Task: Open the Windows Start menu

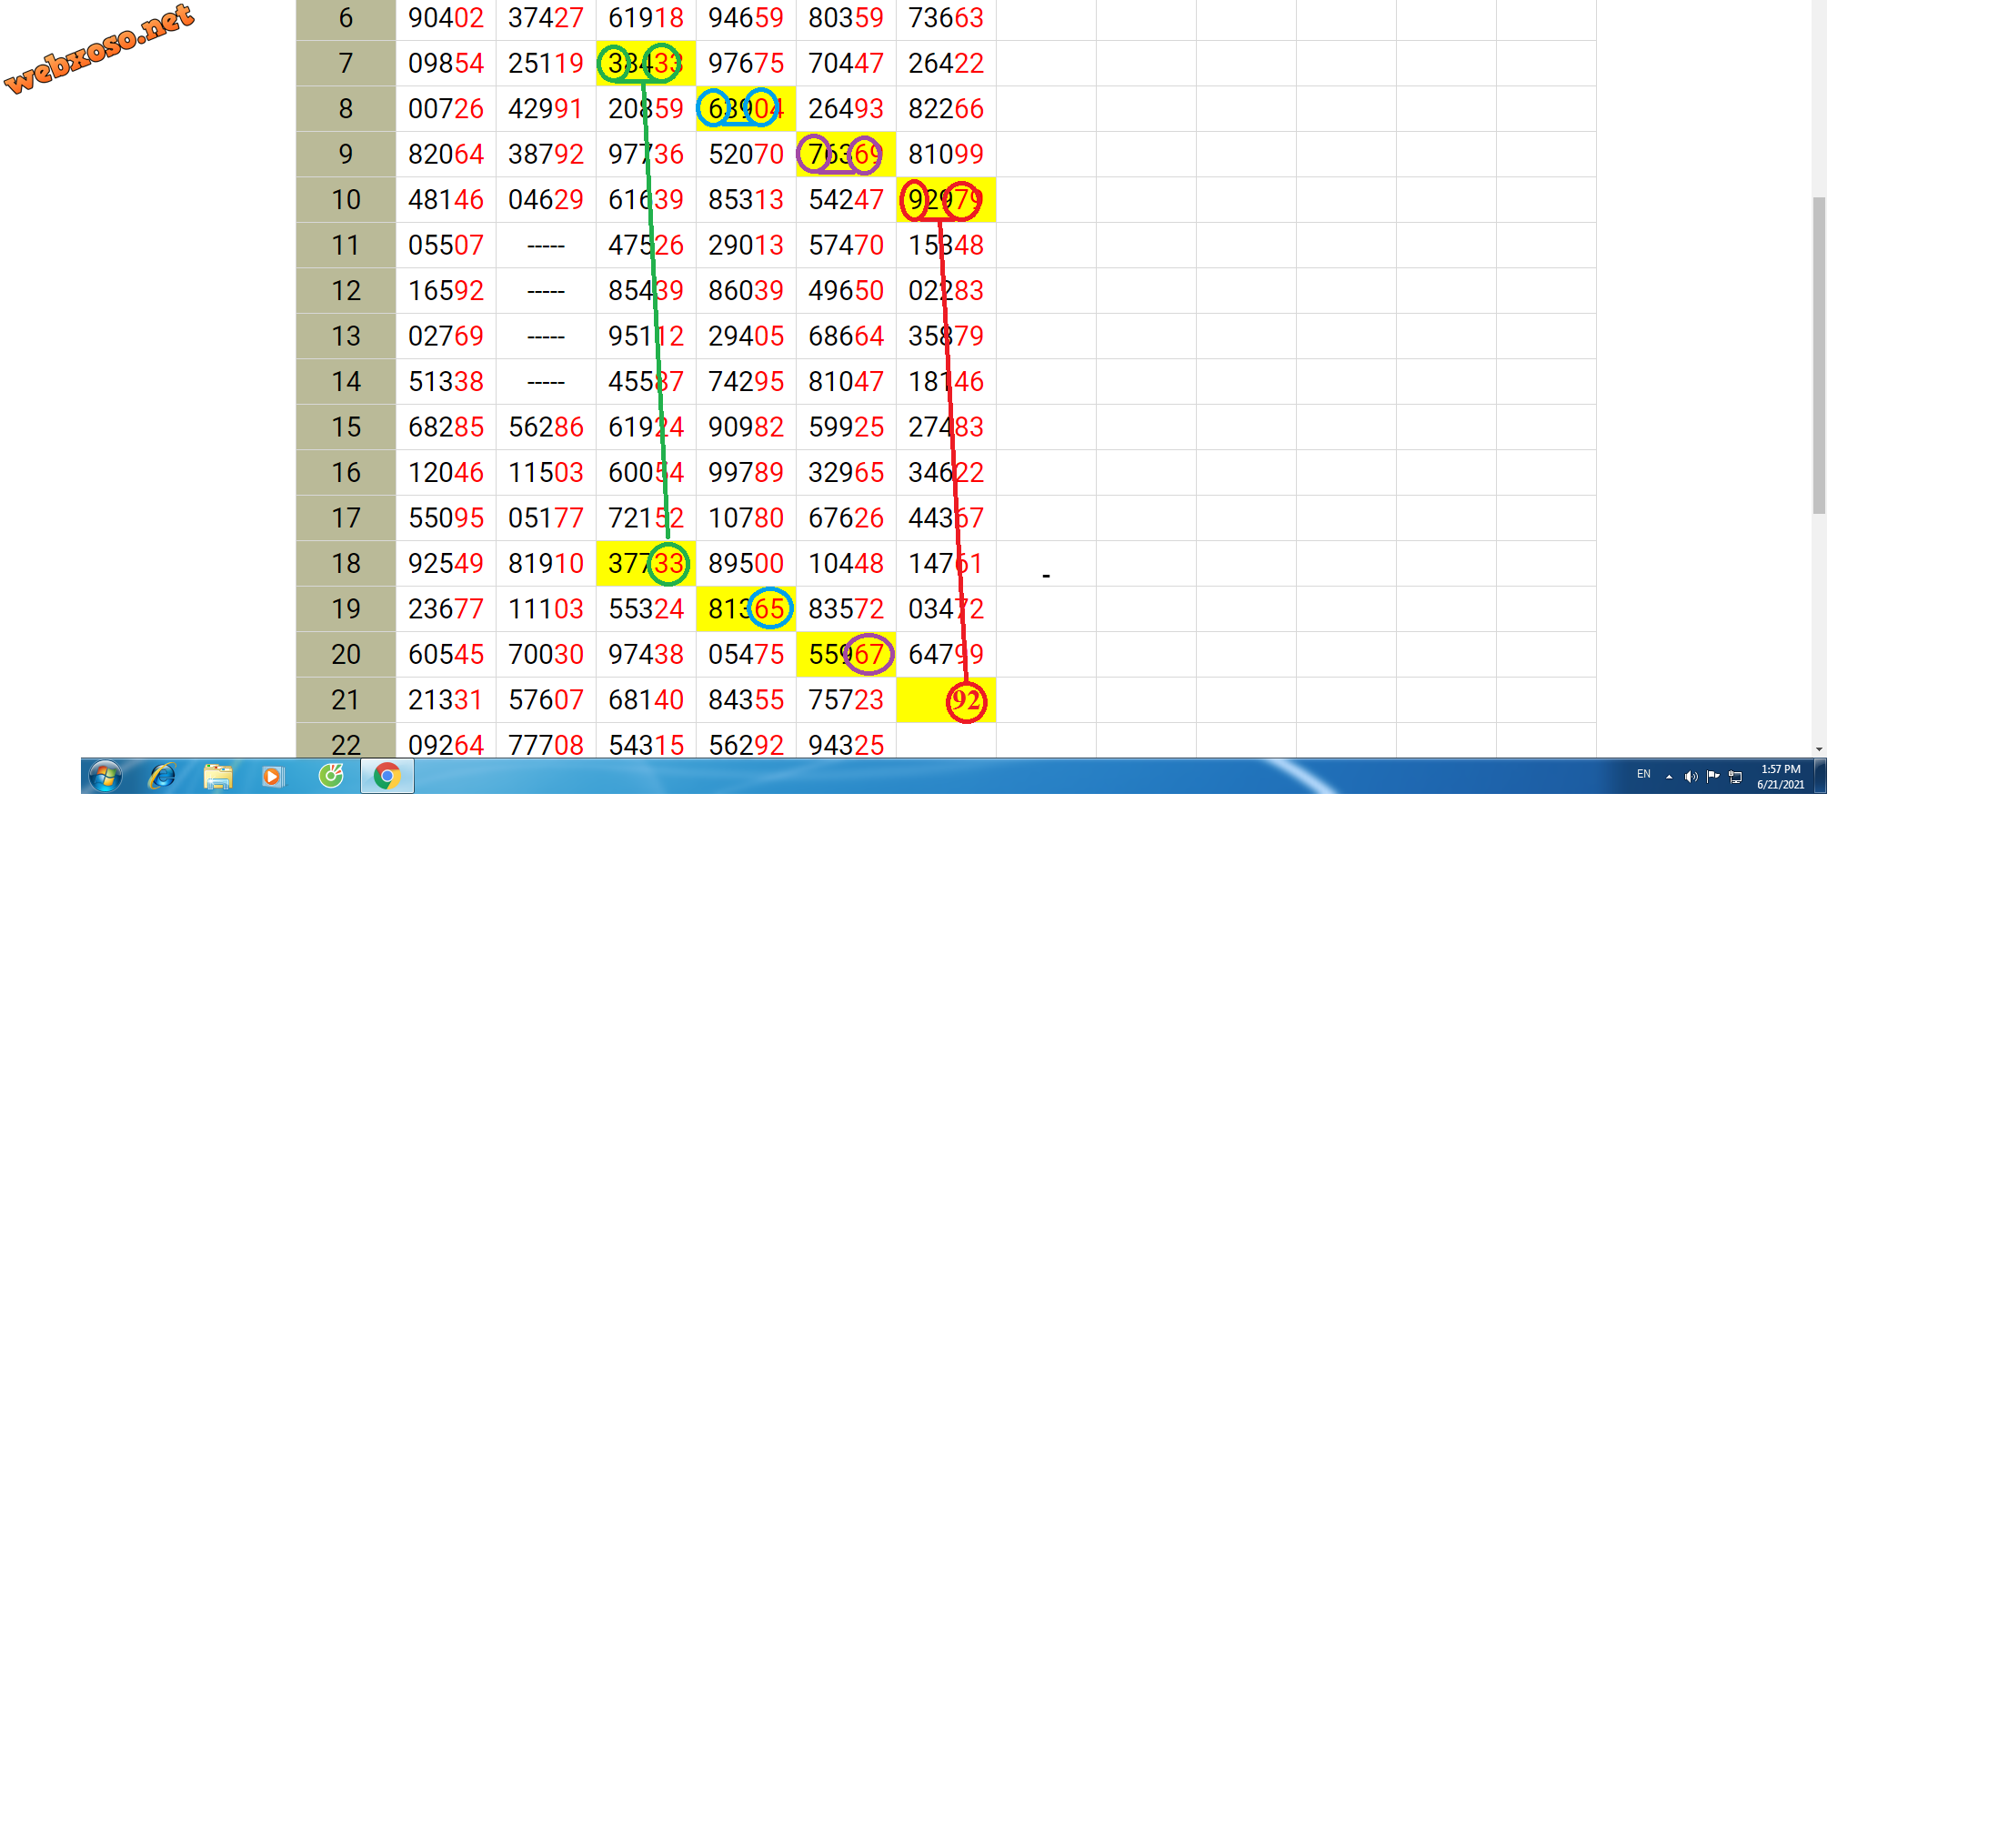Action: (x=105, y=776)
